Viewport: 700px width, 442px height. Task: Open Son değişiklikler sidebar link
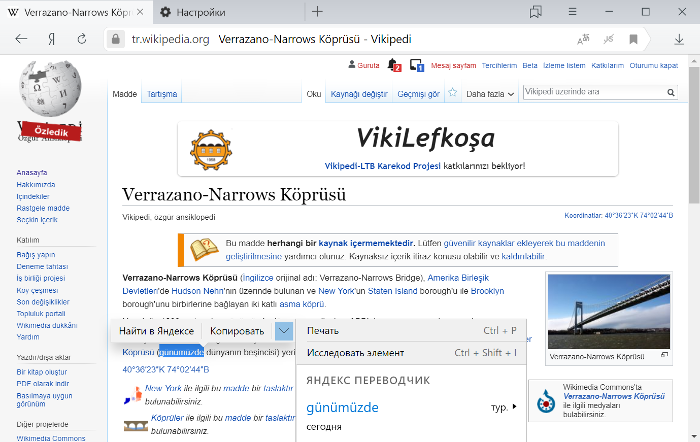click(x=43, y=302)
